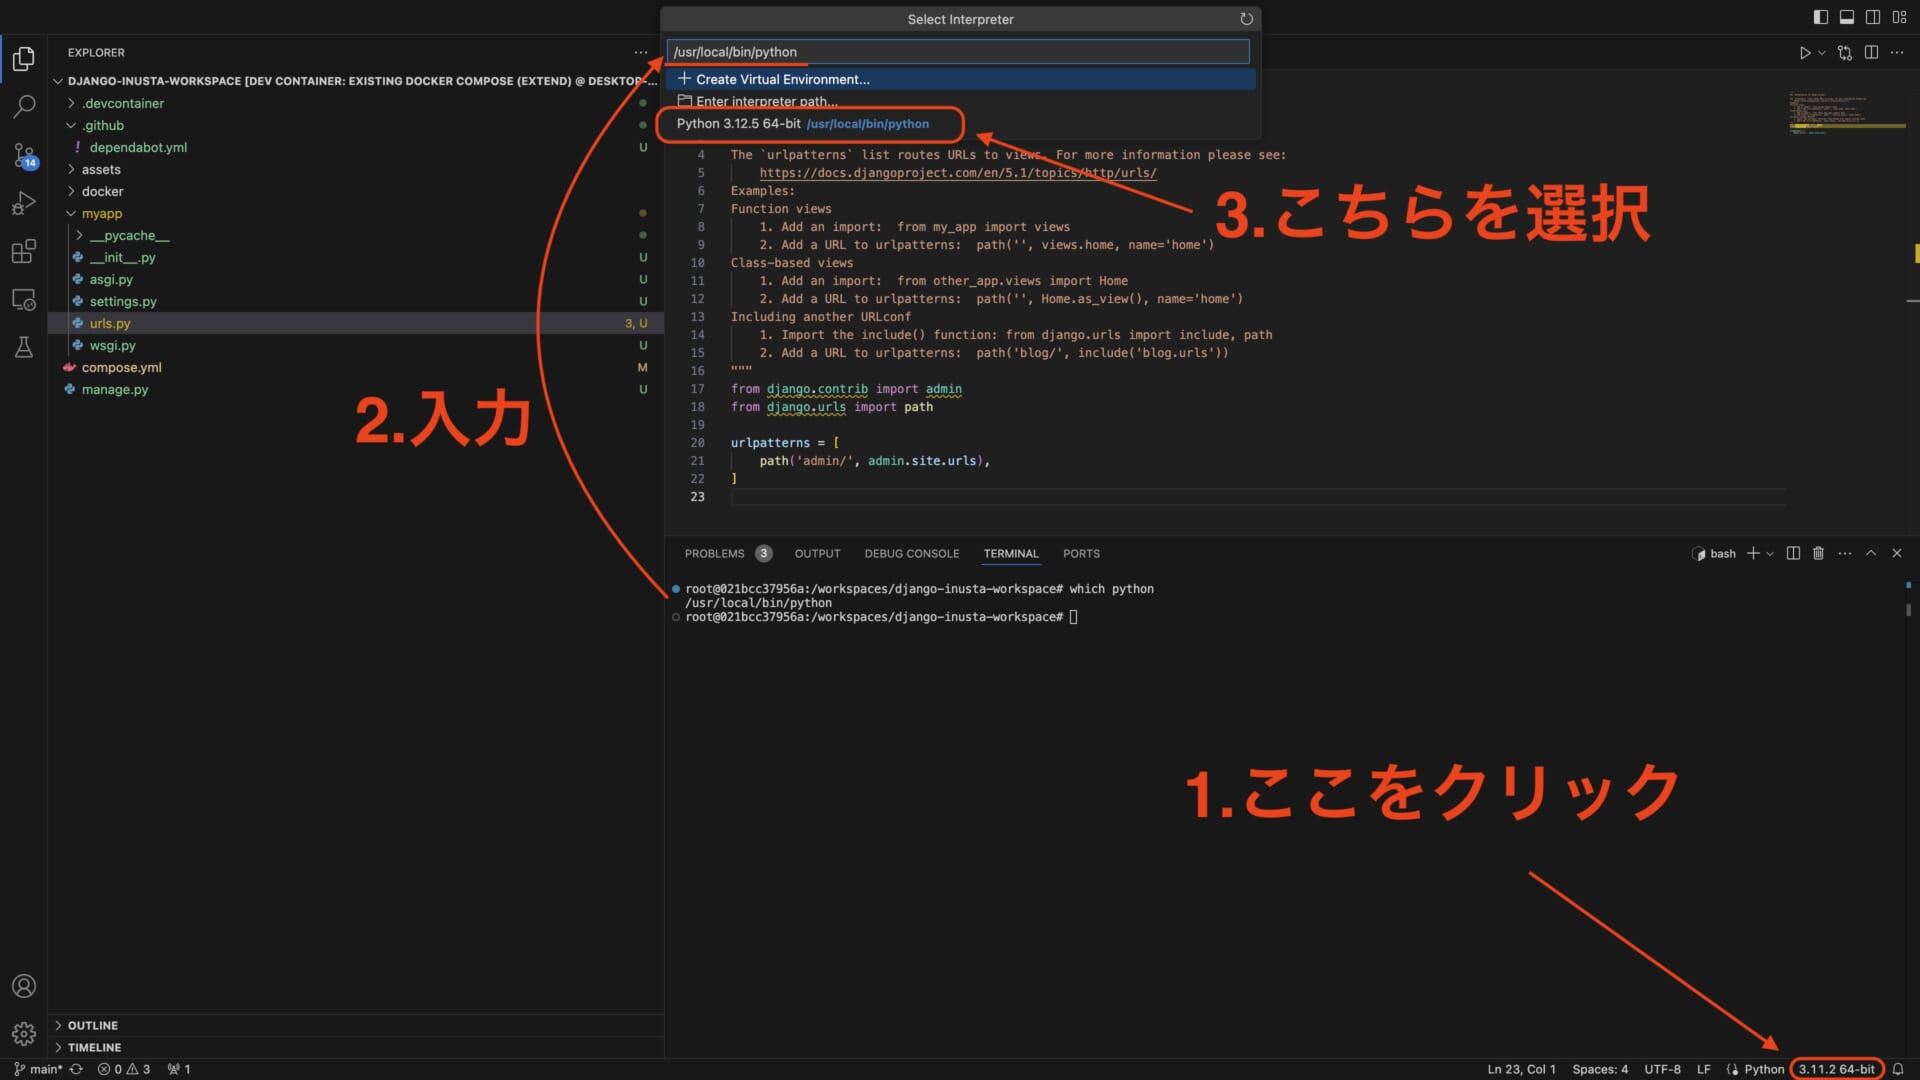Screen dimensions: 1920x1080
Task: Open Source Control view with 14 badge
Action: click(24, 155)
